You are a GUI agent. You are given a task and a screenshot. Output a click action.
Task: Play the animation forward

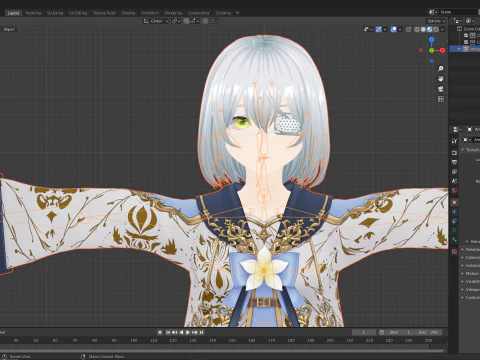(x=188, y=332)
